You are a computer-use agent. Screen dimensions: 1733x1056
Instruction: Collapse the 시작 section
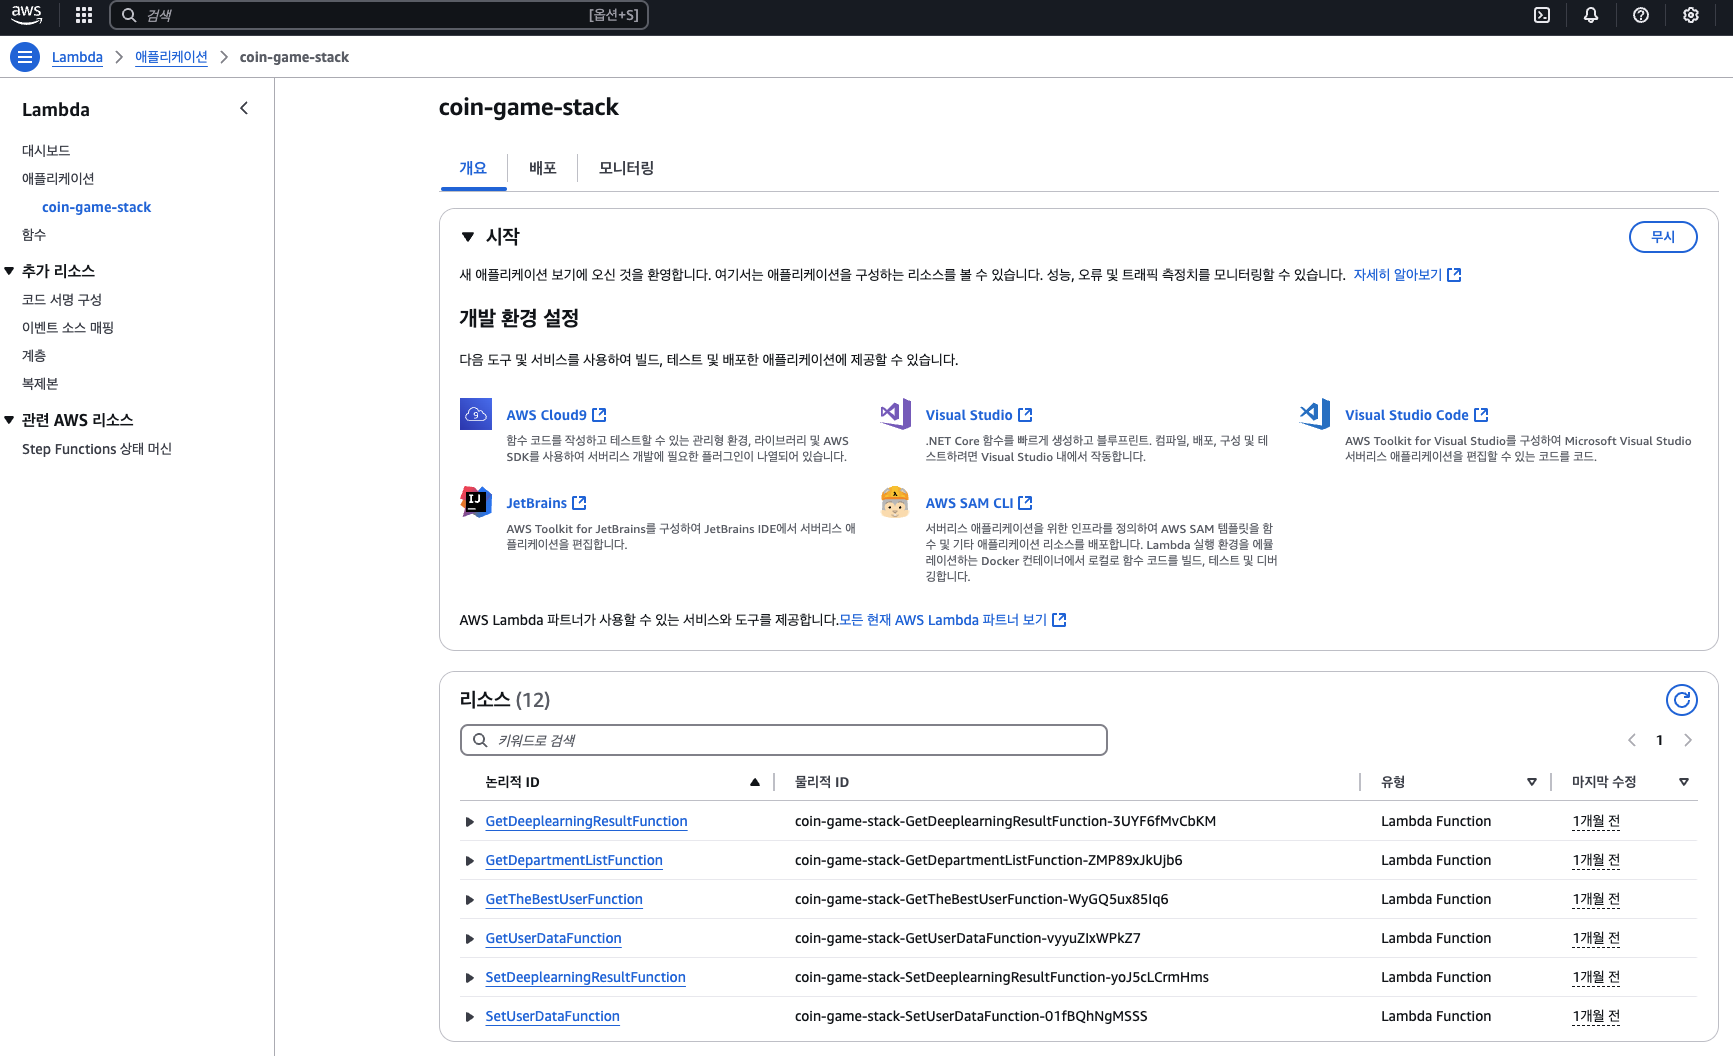pyautogui.click(x=467, y=237)
